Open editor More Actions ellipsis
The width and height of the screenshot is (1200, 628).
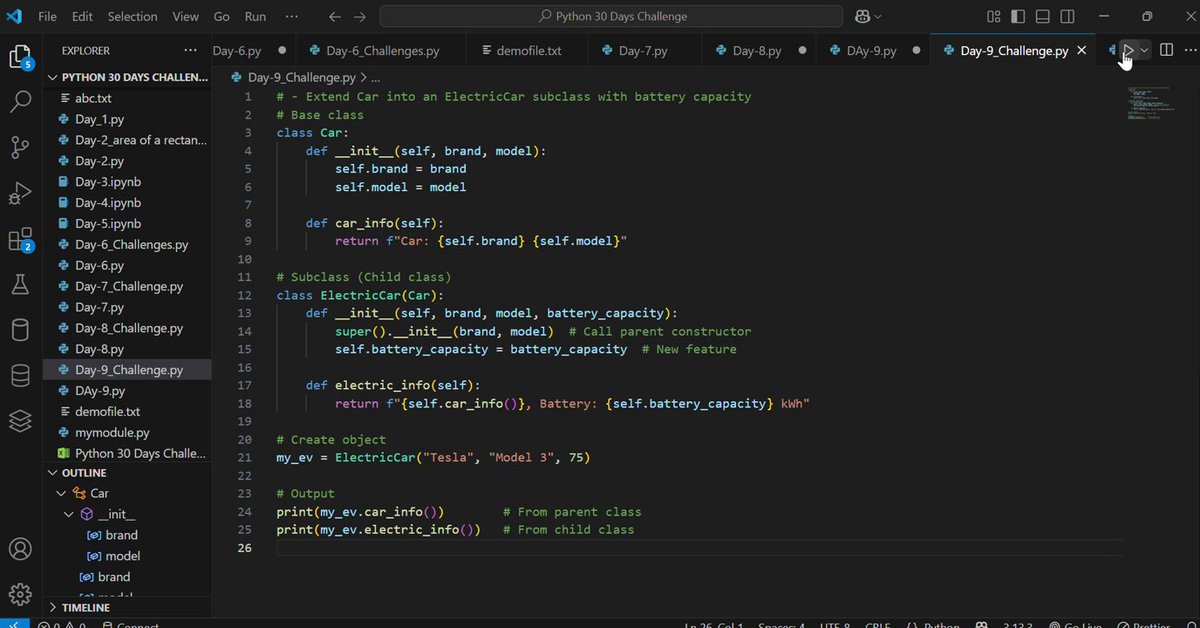(x=1188, y=51)
